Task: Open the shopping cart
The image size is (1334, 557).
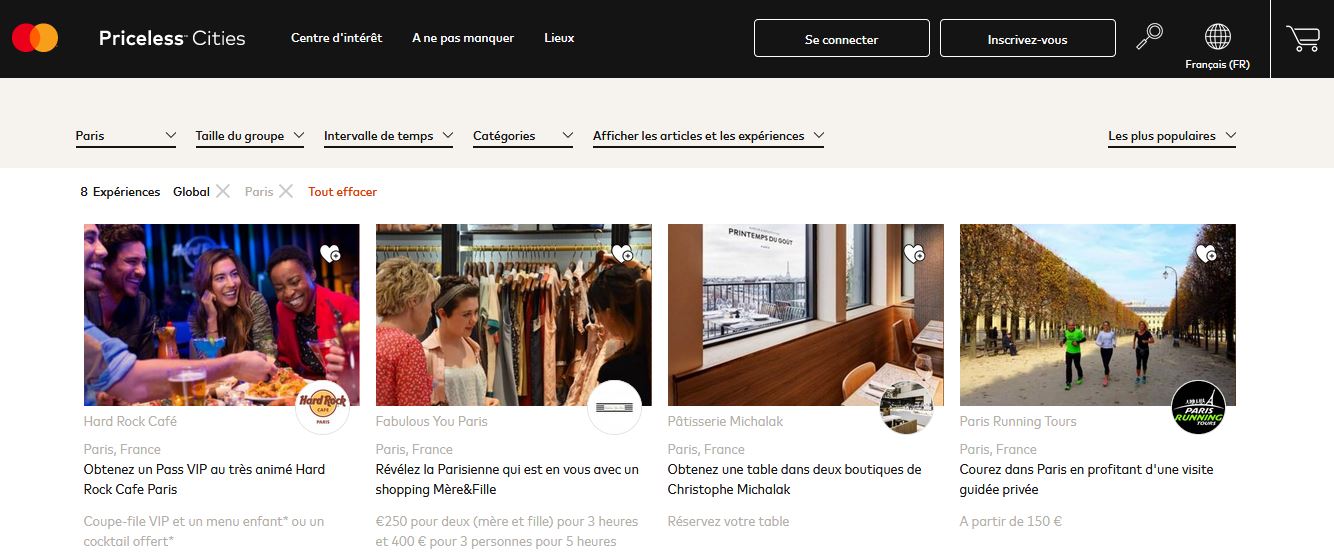Action: click(x=1302, y=38)
